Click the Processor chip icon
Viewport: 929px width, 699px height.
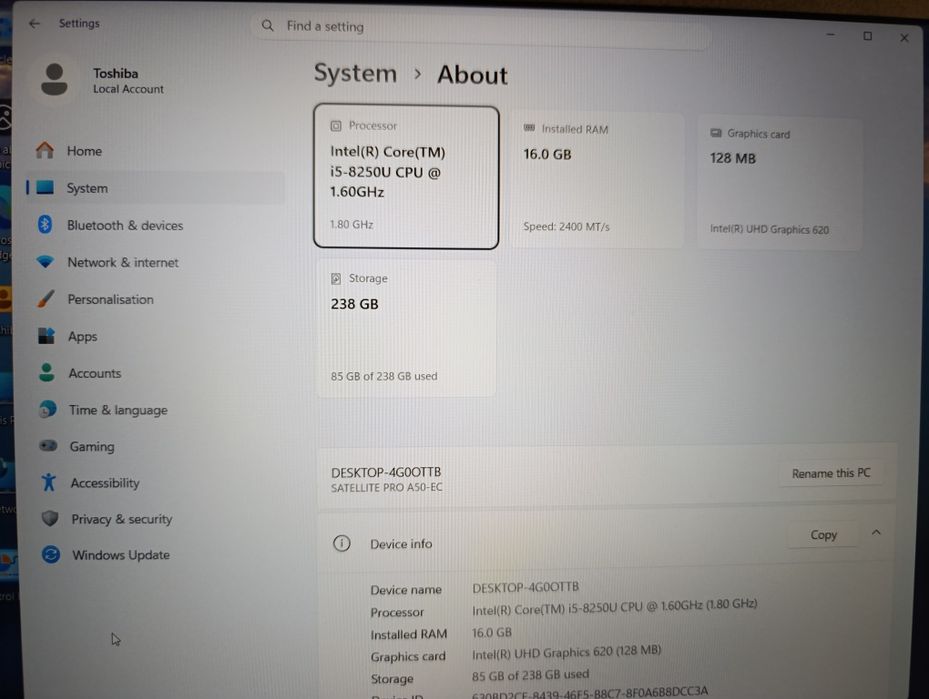(336, 126)
